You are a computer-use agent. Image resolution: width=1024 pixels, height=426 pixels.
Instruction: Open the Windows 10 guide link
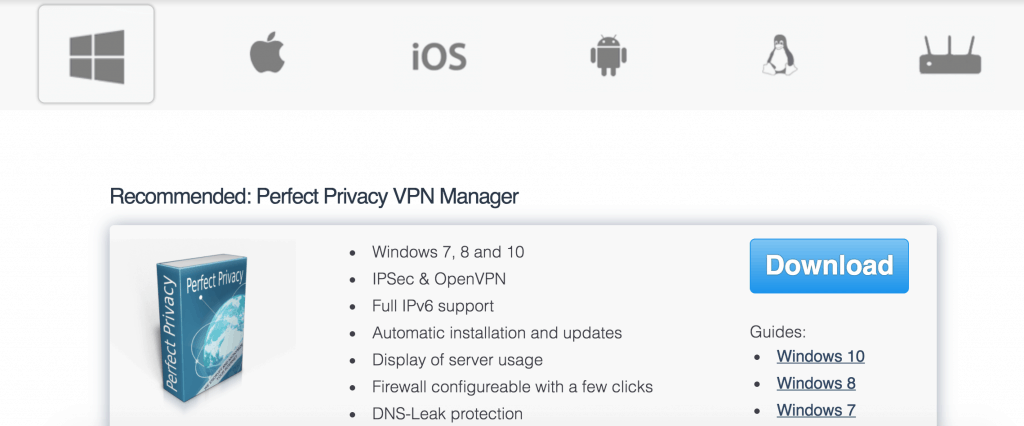coord(820,356)
